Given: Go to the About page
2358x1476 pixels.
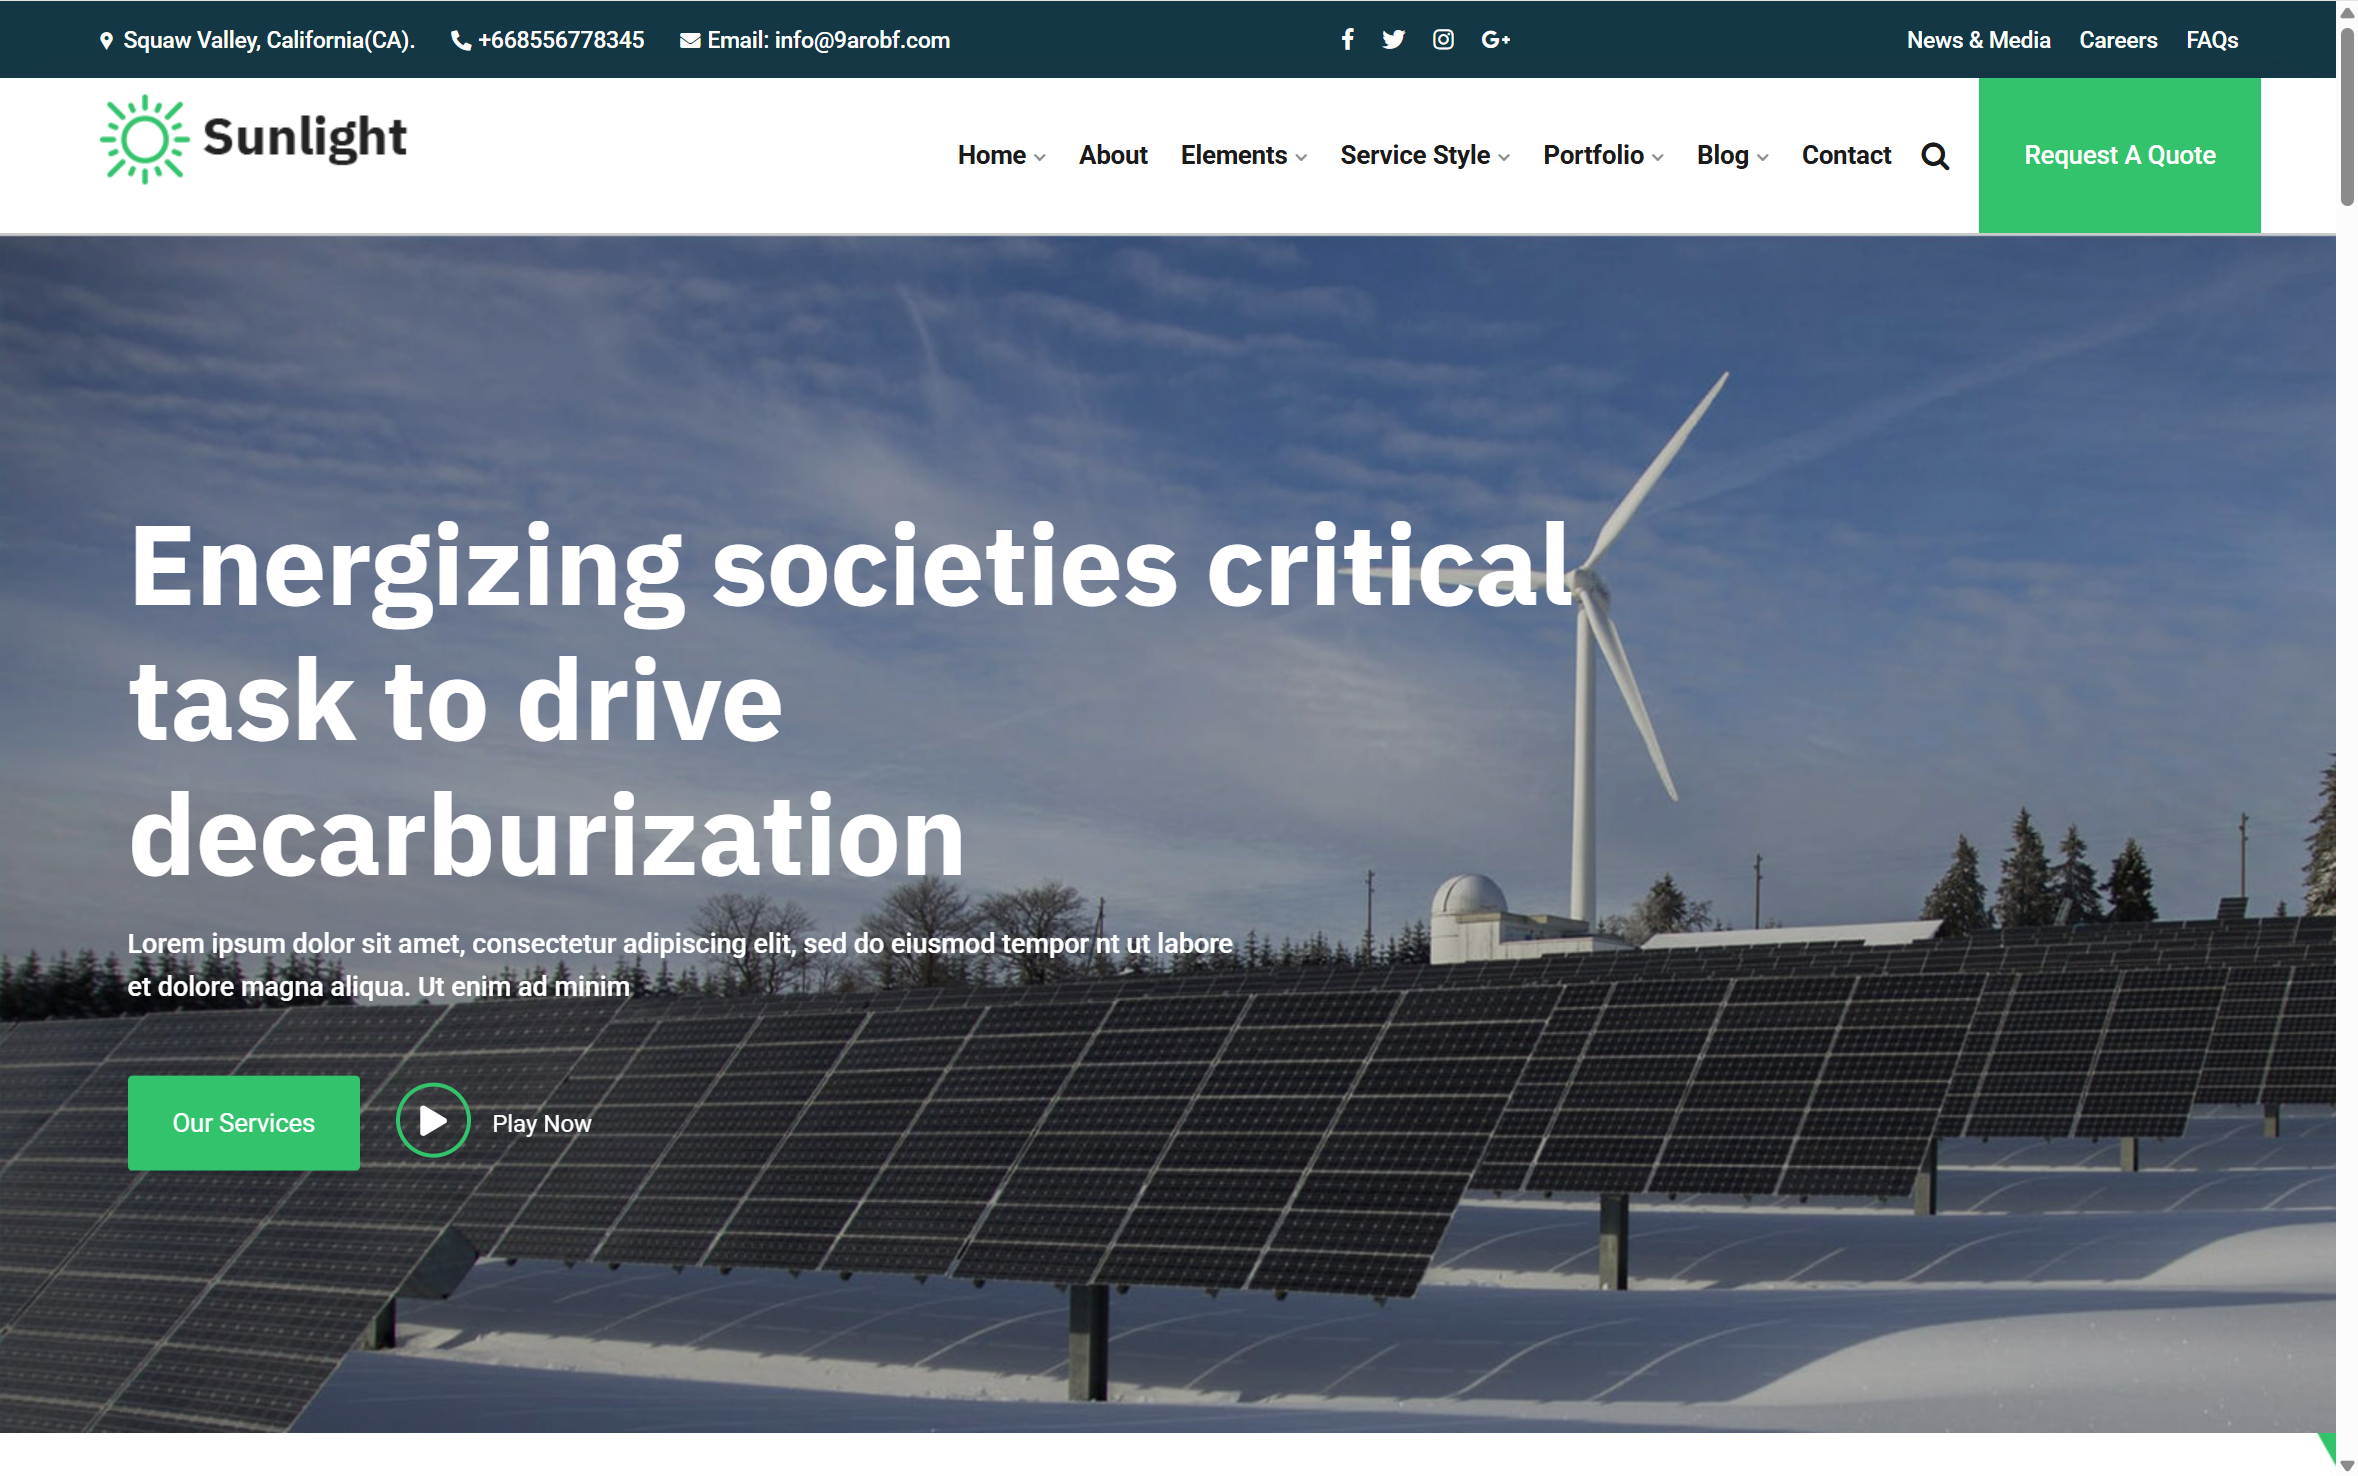Looking at the screenshot, I should tap(1112, 156).
